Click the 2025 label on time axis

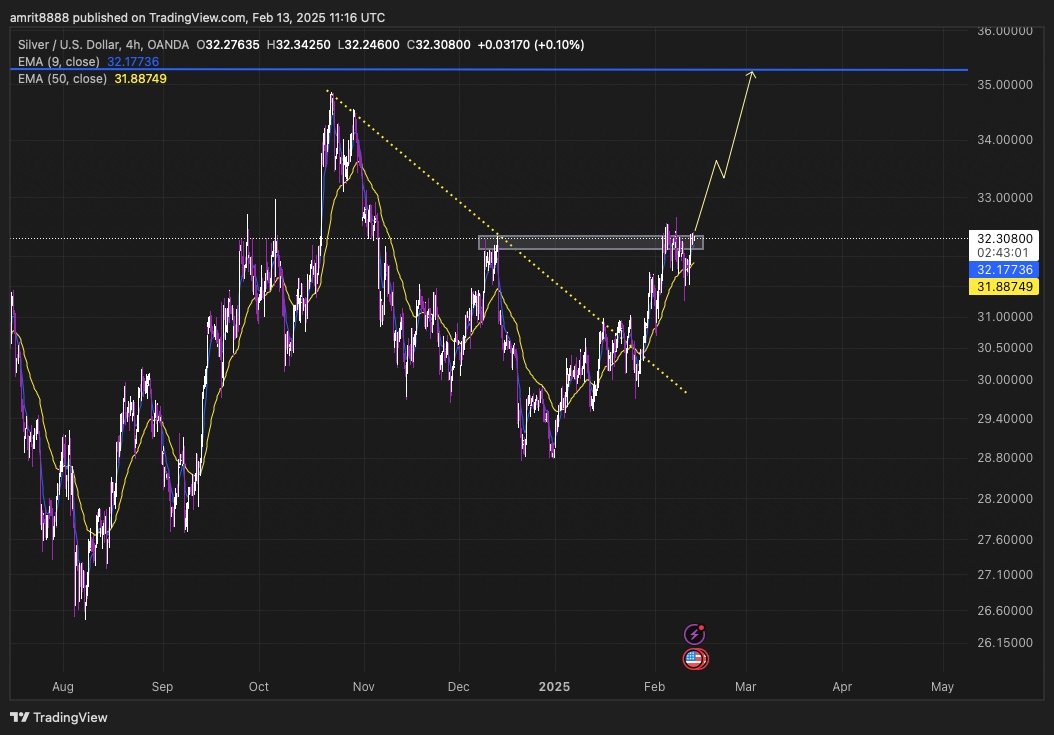coord(555,687)
